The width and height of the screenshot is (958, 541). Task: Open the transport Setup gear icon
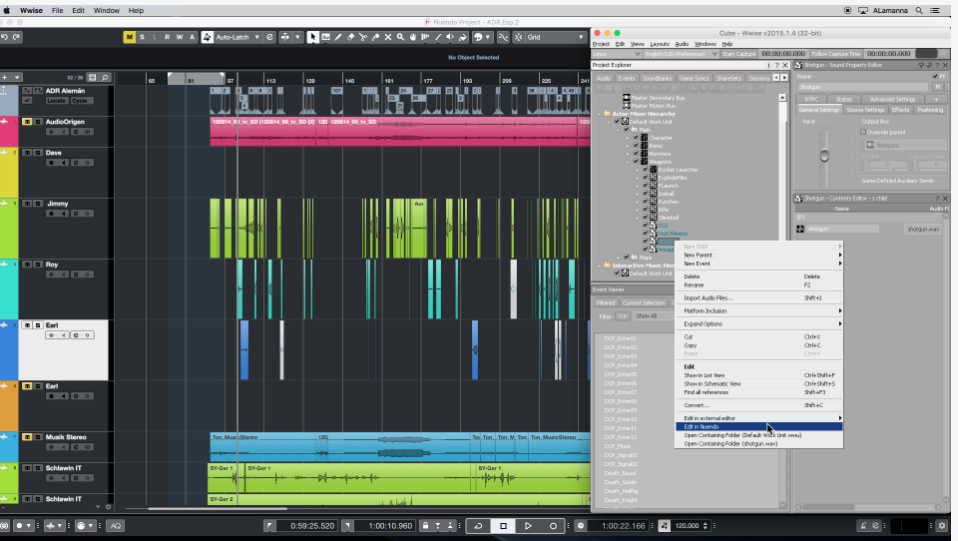[942, 526]
